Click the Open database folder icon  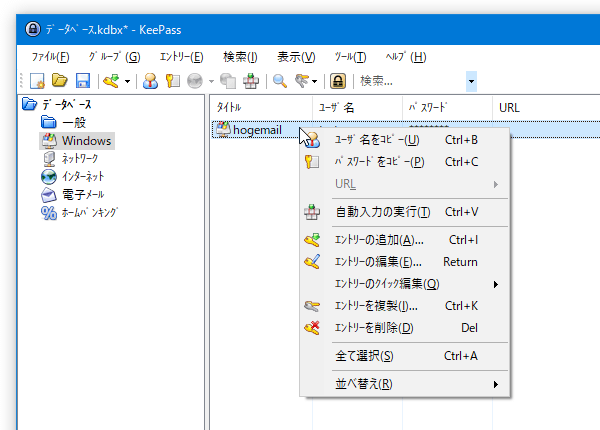(x=60, y=81)
